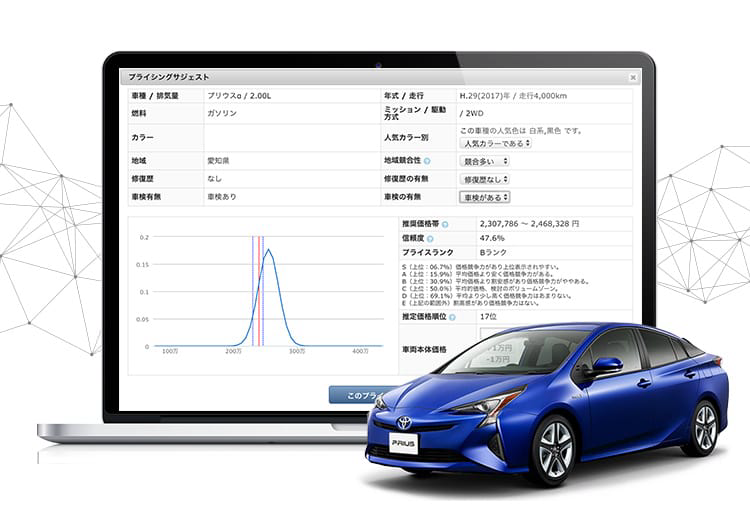Click the PRIUS license plate
750x515 pixels.
(x=403, y=443)
